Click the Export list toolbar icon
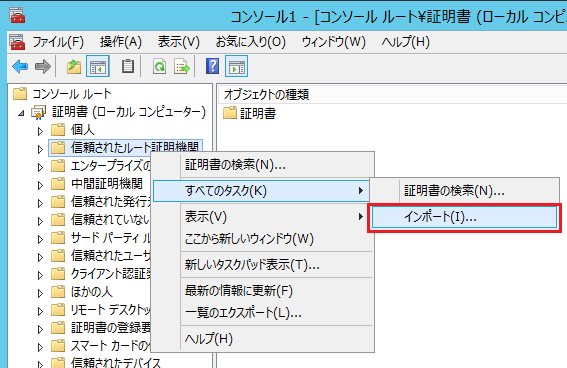Screen dimensions: 567x368 [x=182, y=67]
